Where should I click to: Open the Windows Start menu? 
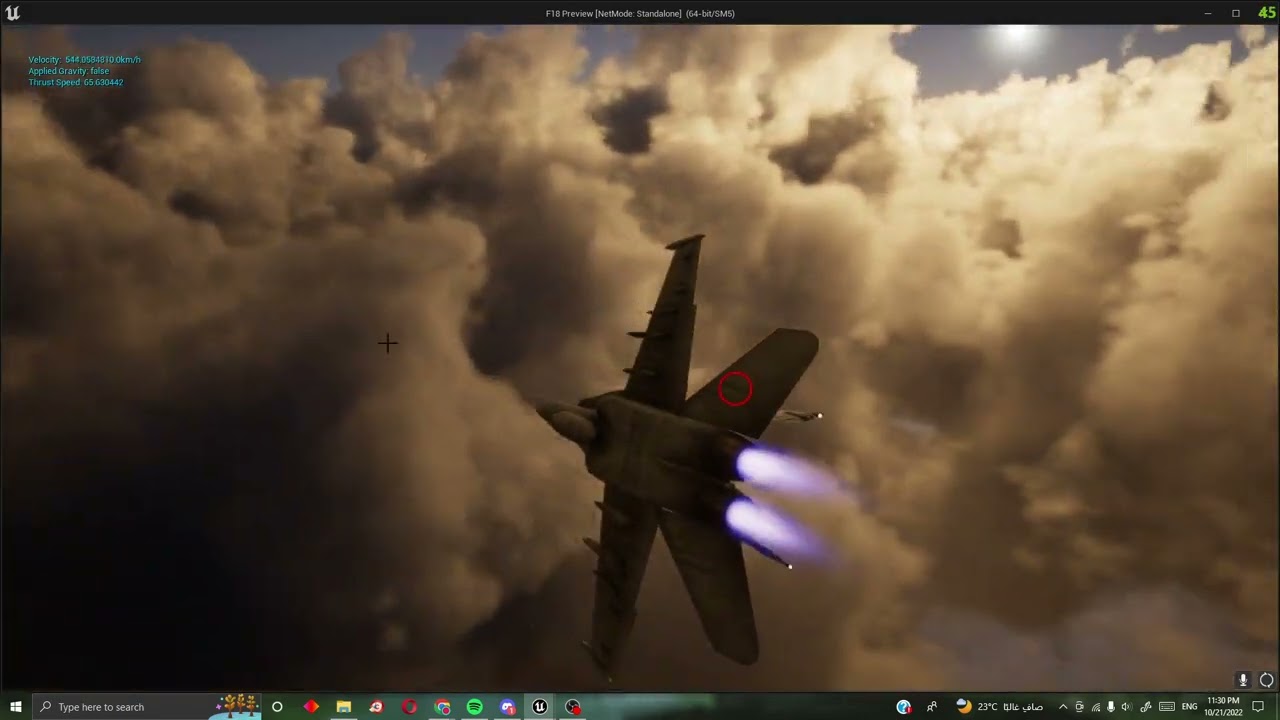coord(16,707)
